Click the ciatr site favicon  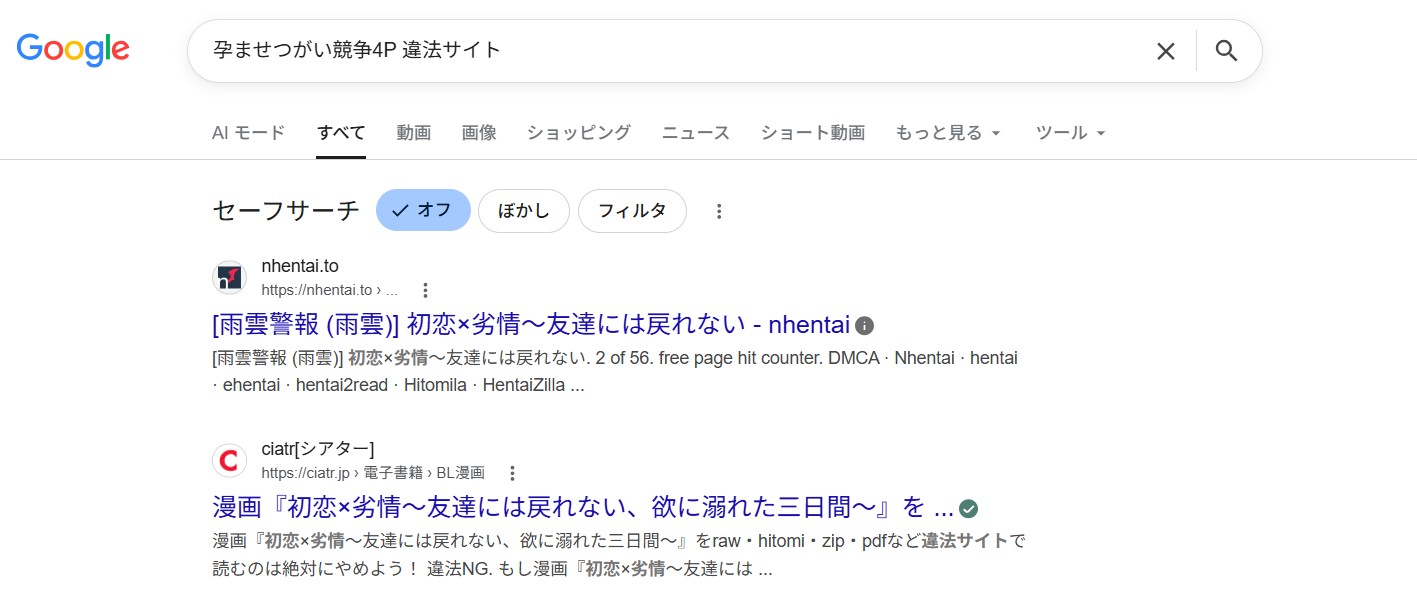click(230, 460)
